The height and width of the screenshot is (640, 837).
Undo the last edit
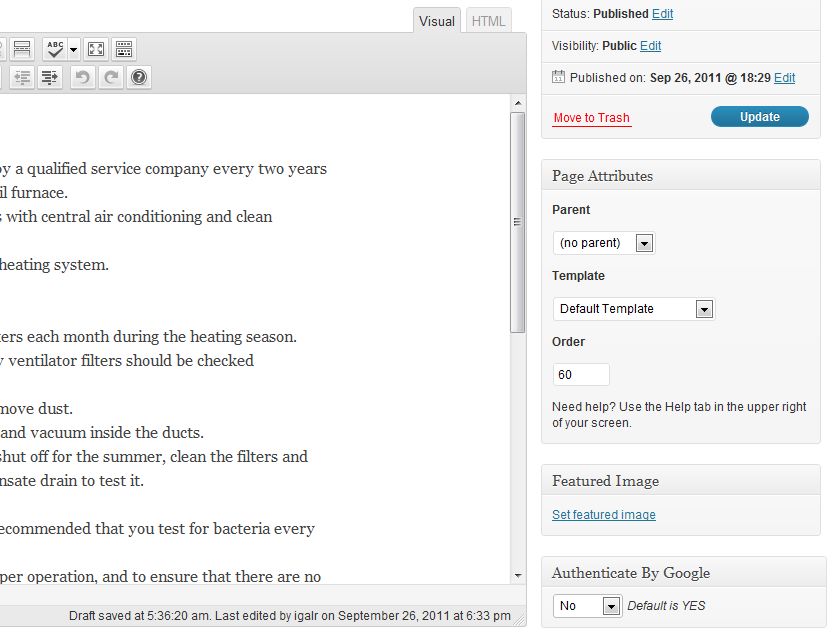82,77
